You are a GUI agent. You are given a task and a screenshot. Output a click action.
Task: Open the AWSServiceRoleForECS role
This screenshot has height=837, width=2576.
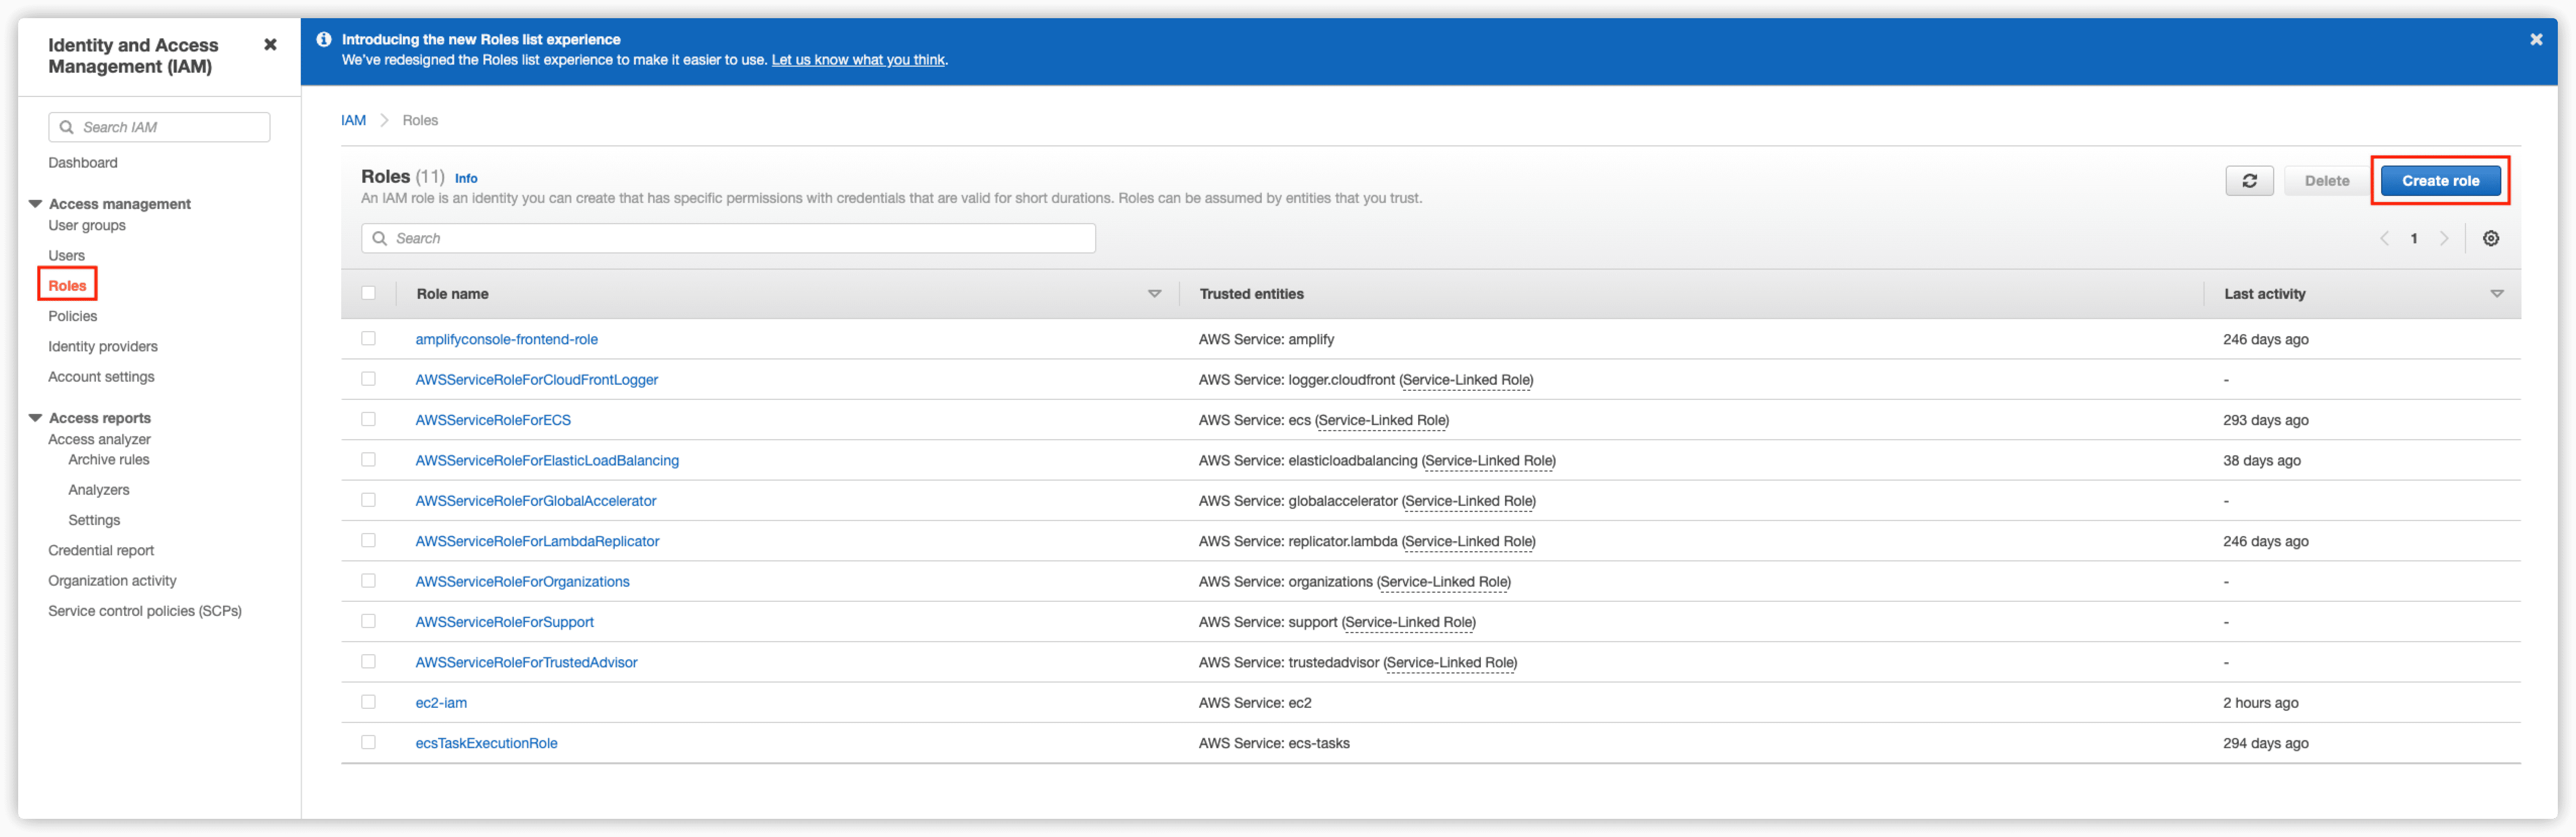click(x=493, y=419)
